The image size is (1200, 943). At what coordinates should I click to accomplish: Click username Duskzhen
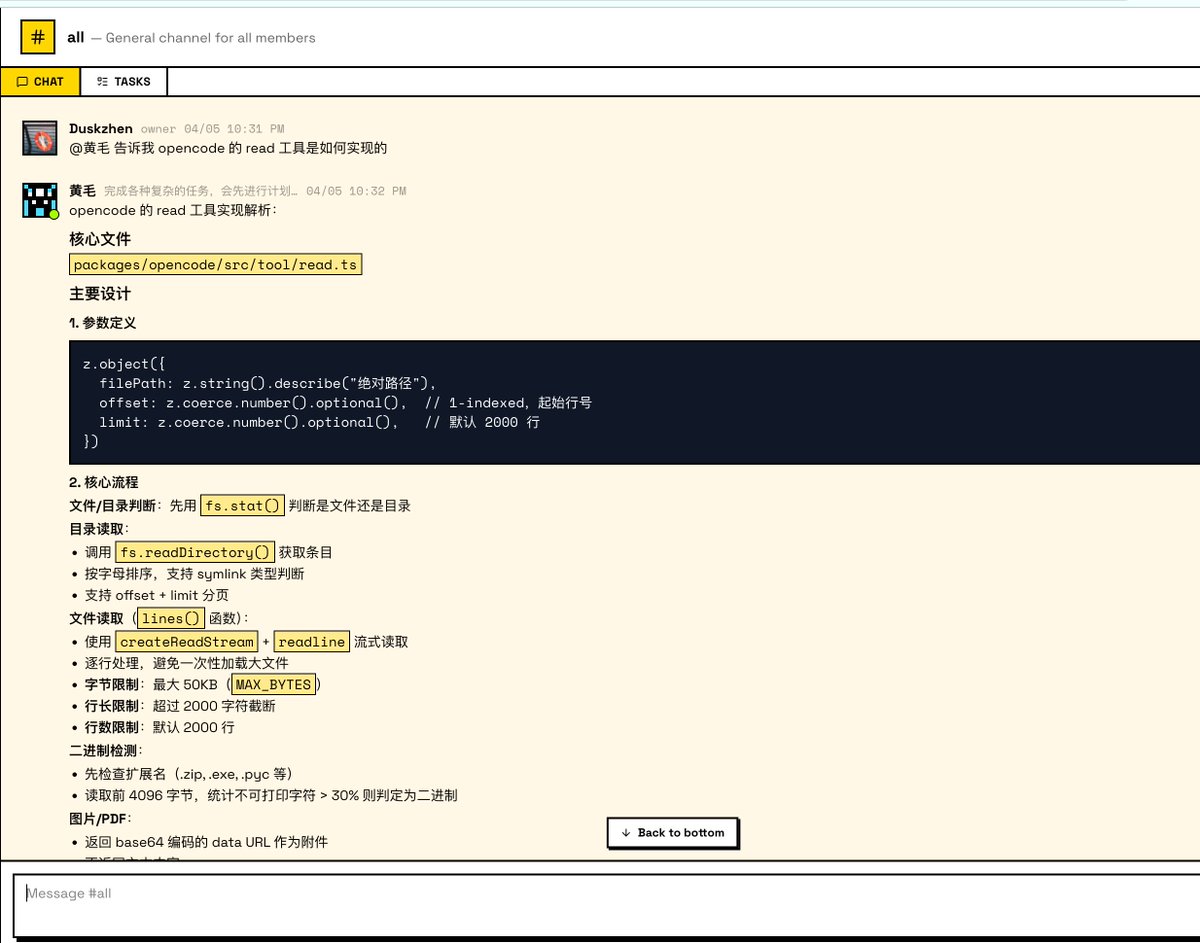101,128
